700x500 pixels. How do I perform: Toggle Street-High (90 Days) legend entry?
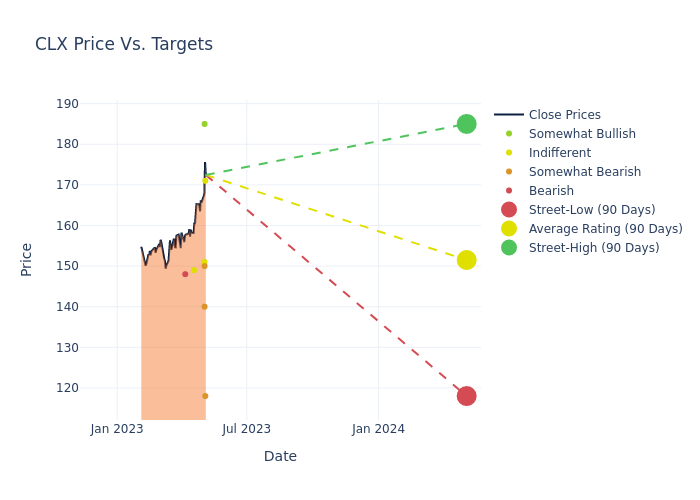[x=593, y=248]
